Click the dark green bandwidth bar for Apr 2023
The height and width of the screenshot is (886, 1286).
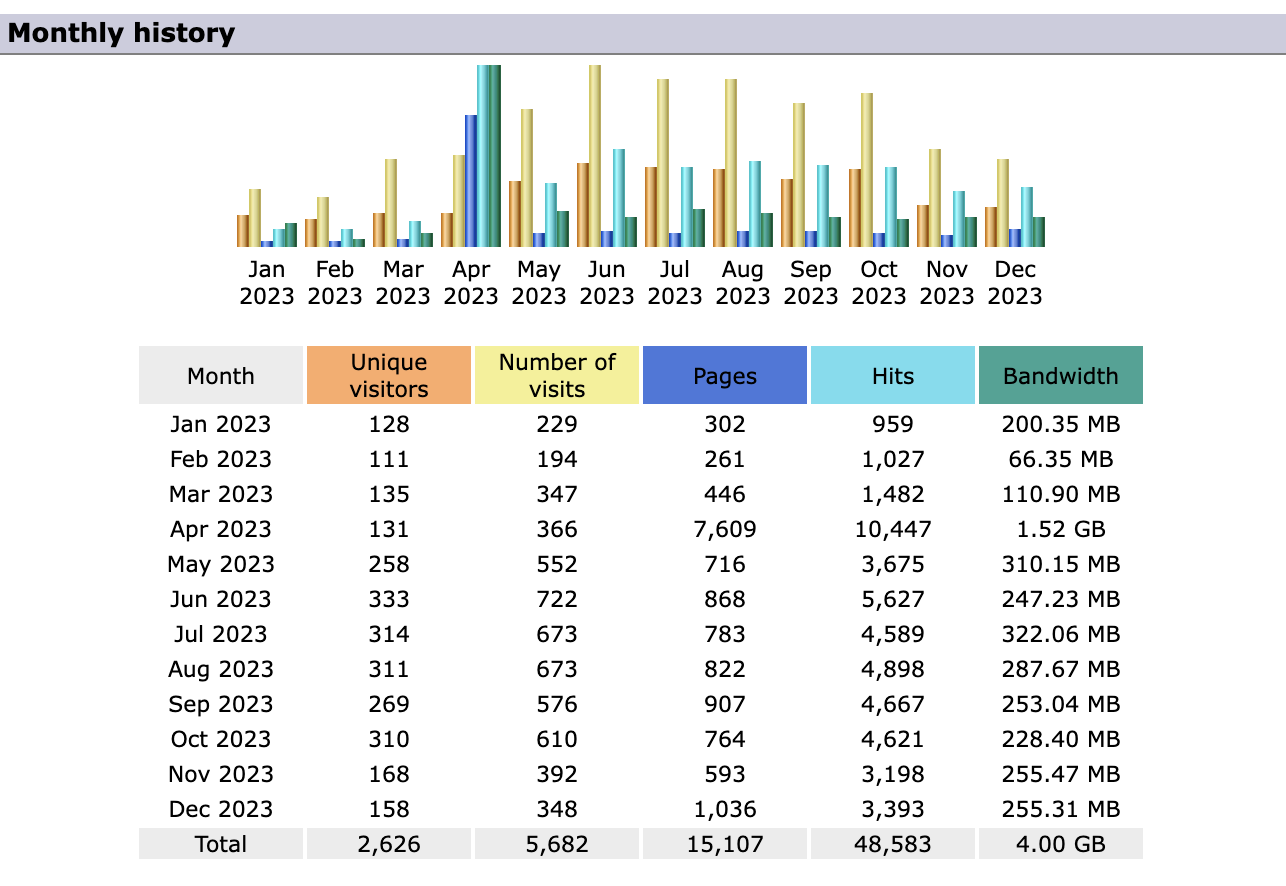click(x=495, y=155)
